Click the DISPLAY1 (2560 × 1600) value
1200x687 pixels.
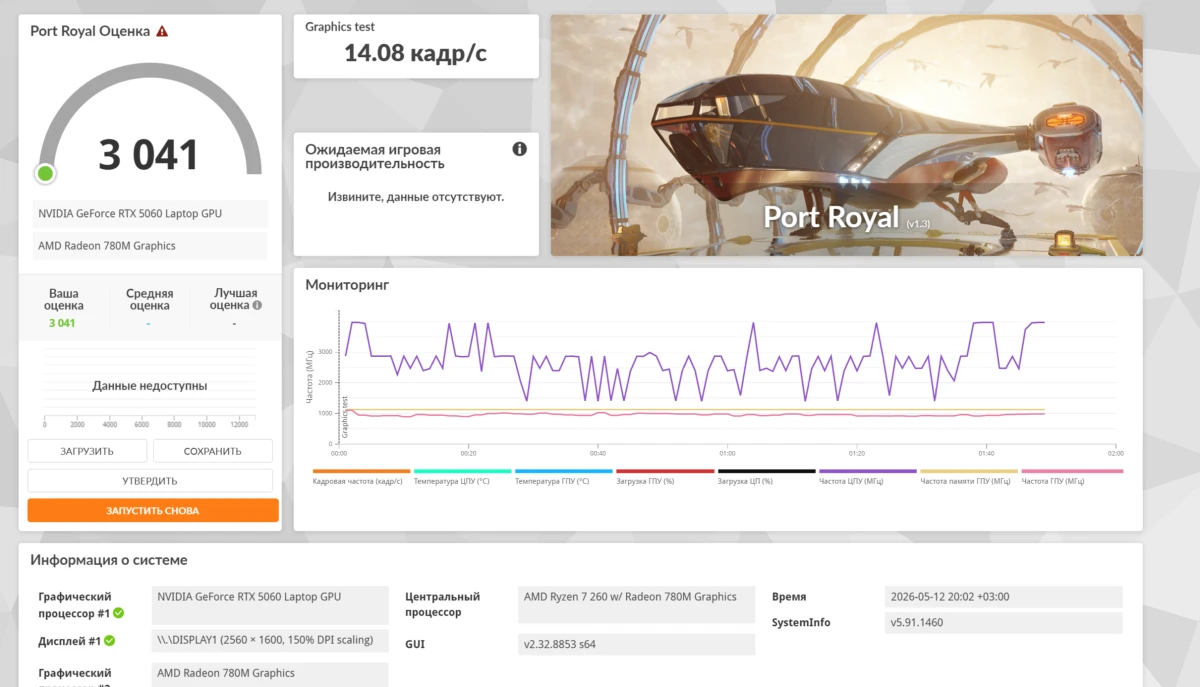click(270, 640)
